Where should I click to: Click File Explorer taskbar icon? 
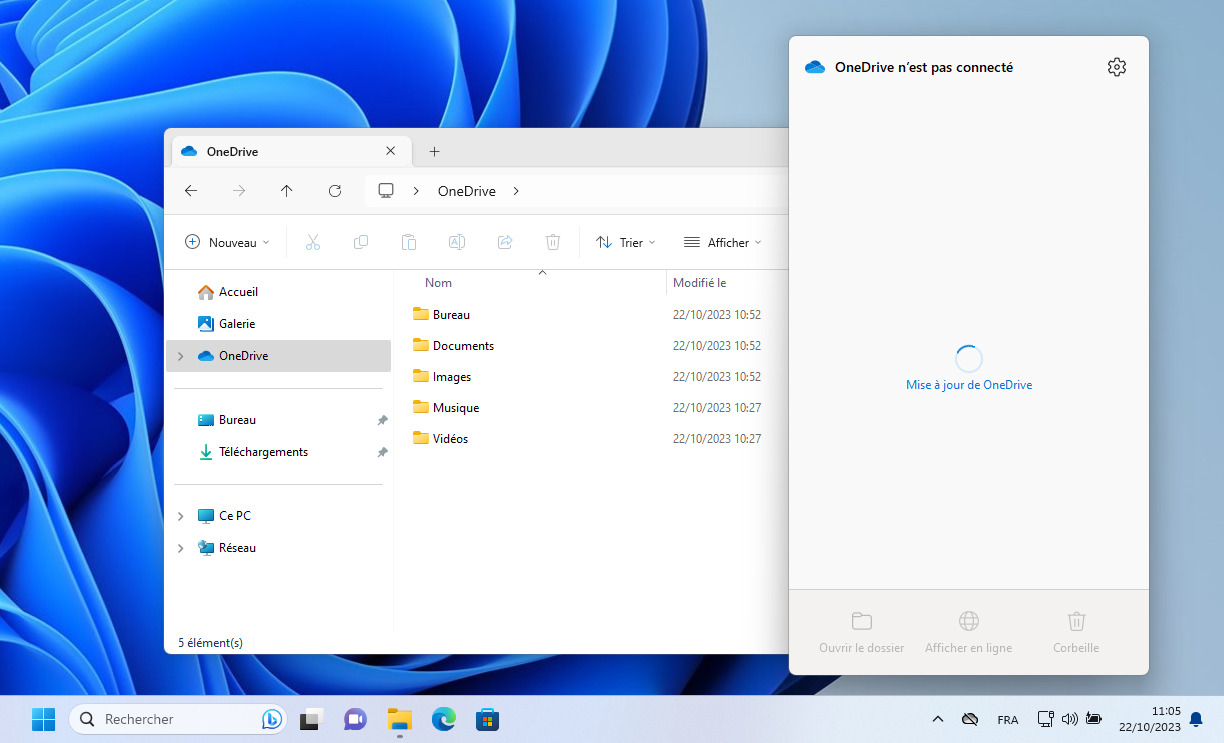[x=399, y=719]
